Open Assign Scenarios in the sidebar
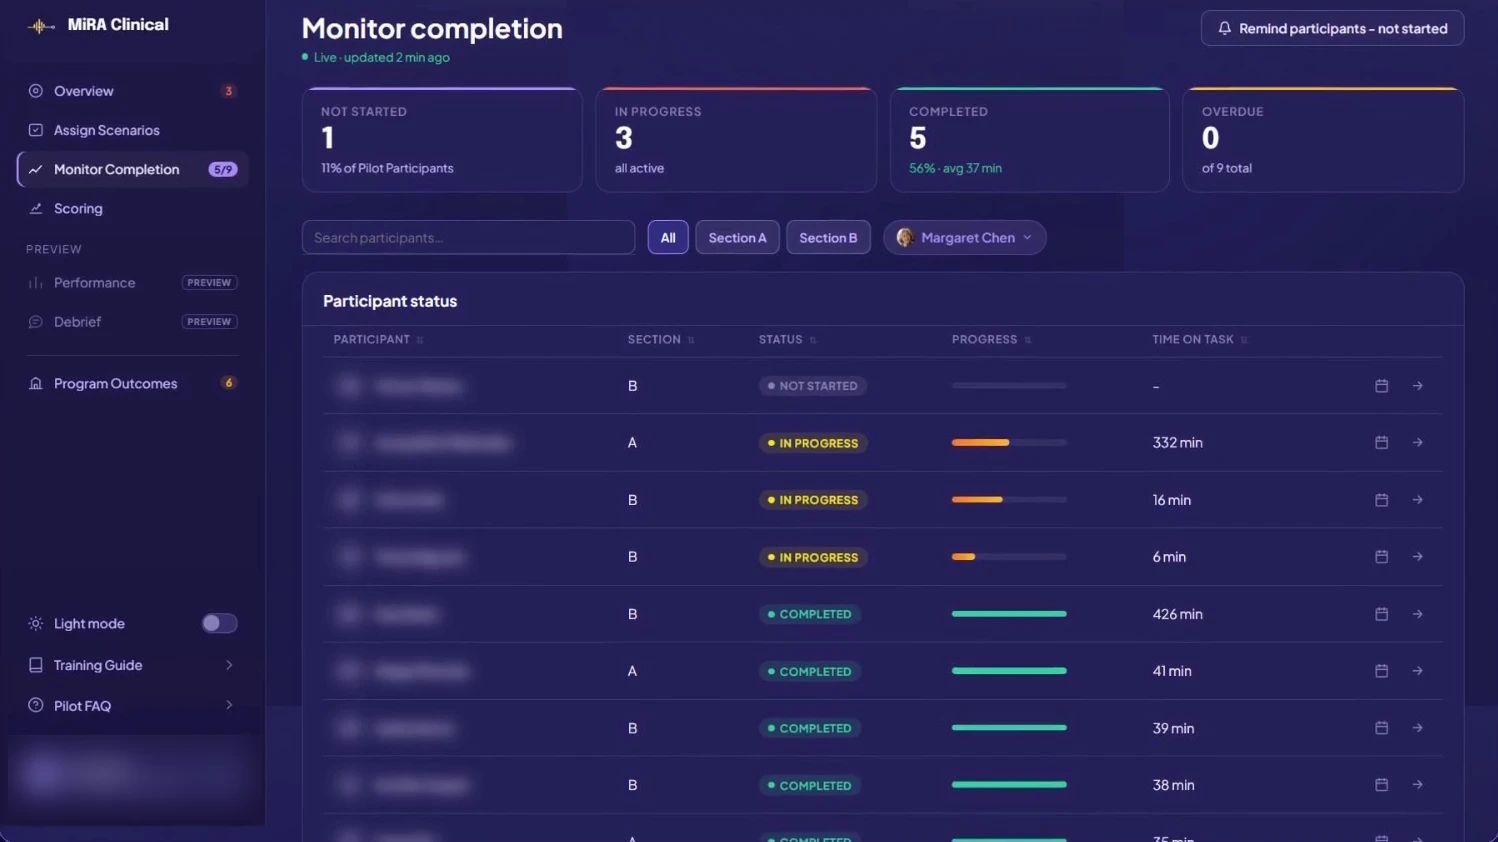This screenshot has height=842, width=1498. point(132,130)
